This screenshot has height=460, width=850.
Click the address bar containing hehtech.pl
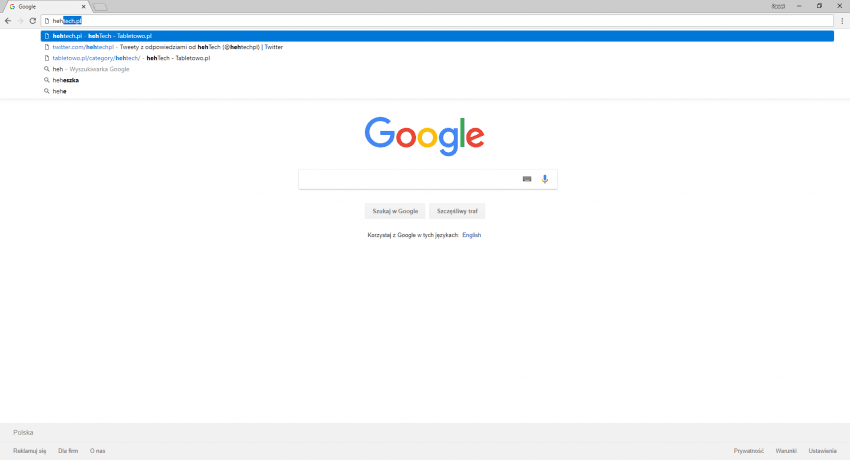(437, 21)
